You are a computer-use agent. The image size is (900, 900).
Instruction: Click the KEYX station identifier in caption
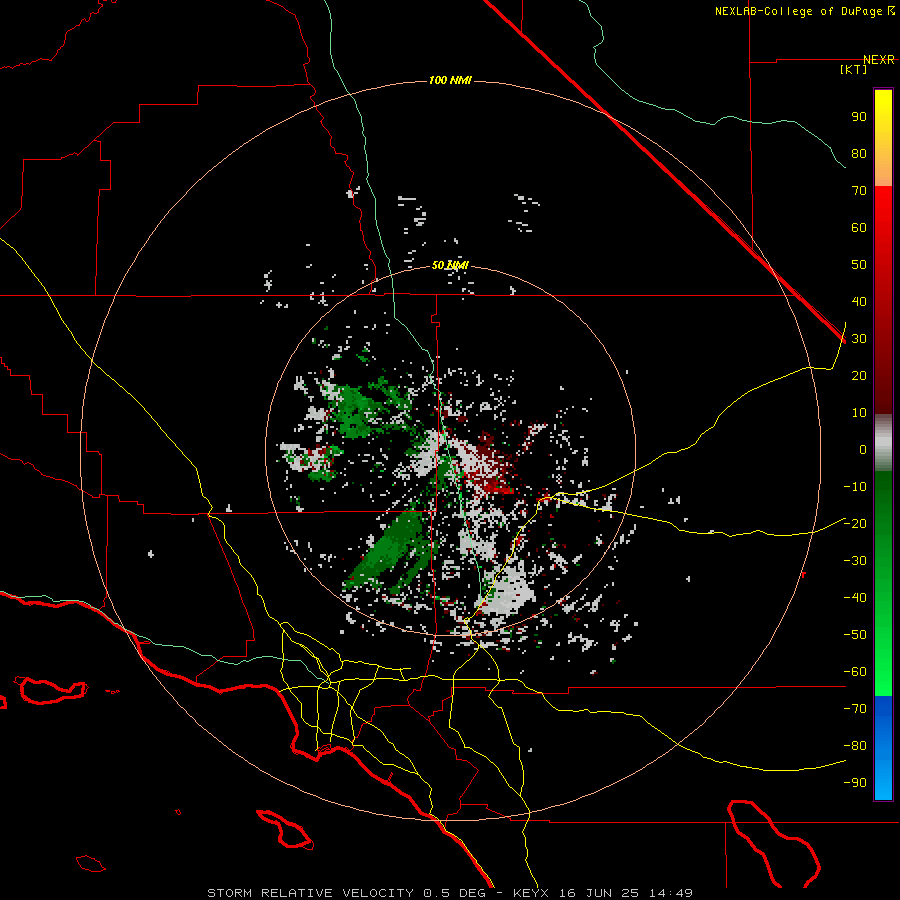point(531,893)
